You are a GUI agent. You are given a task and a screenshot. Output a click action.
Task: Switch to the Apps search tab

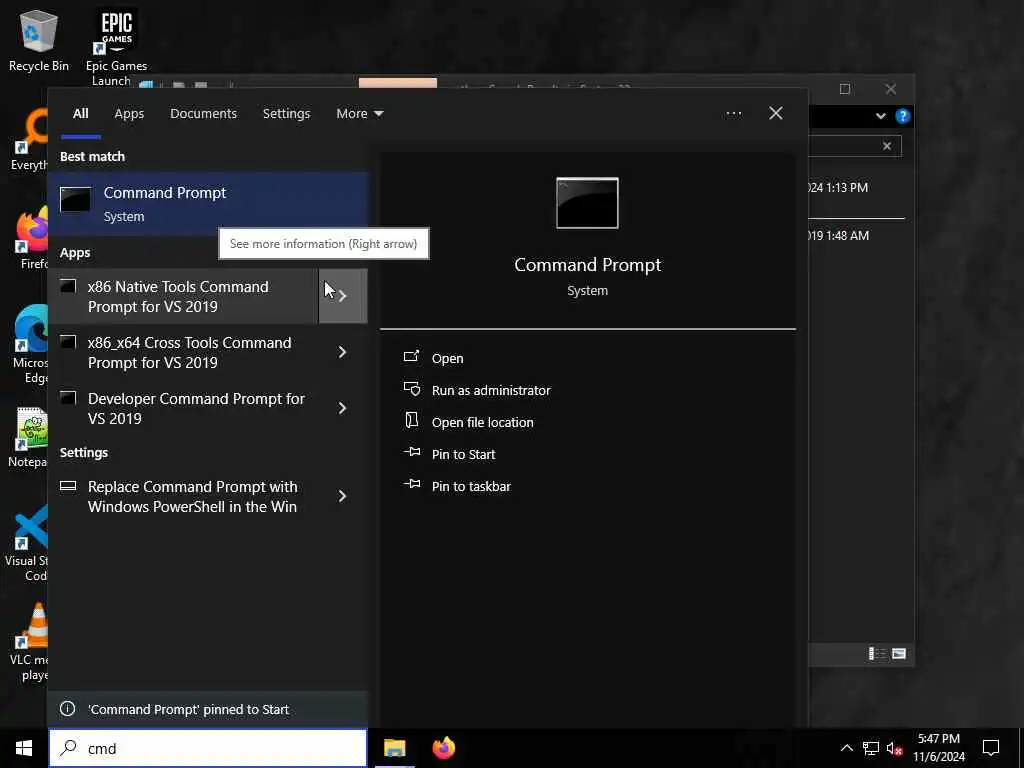pos(129,114)
